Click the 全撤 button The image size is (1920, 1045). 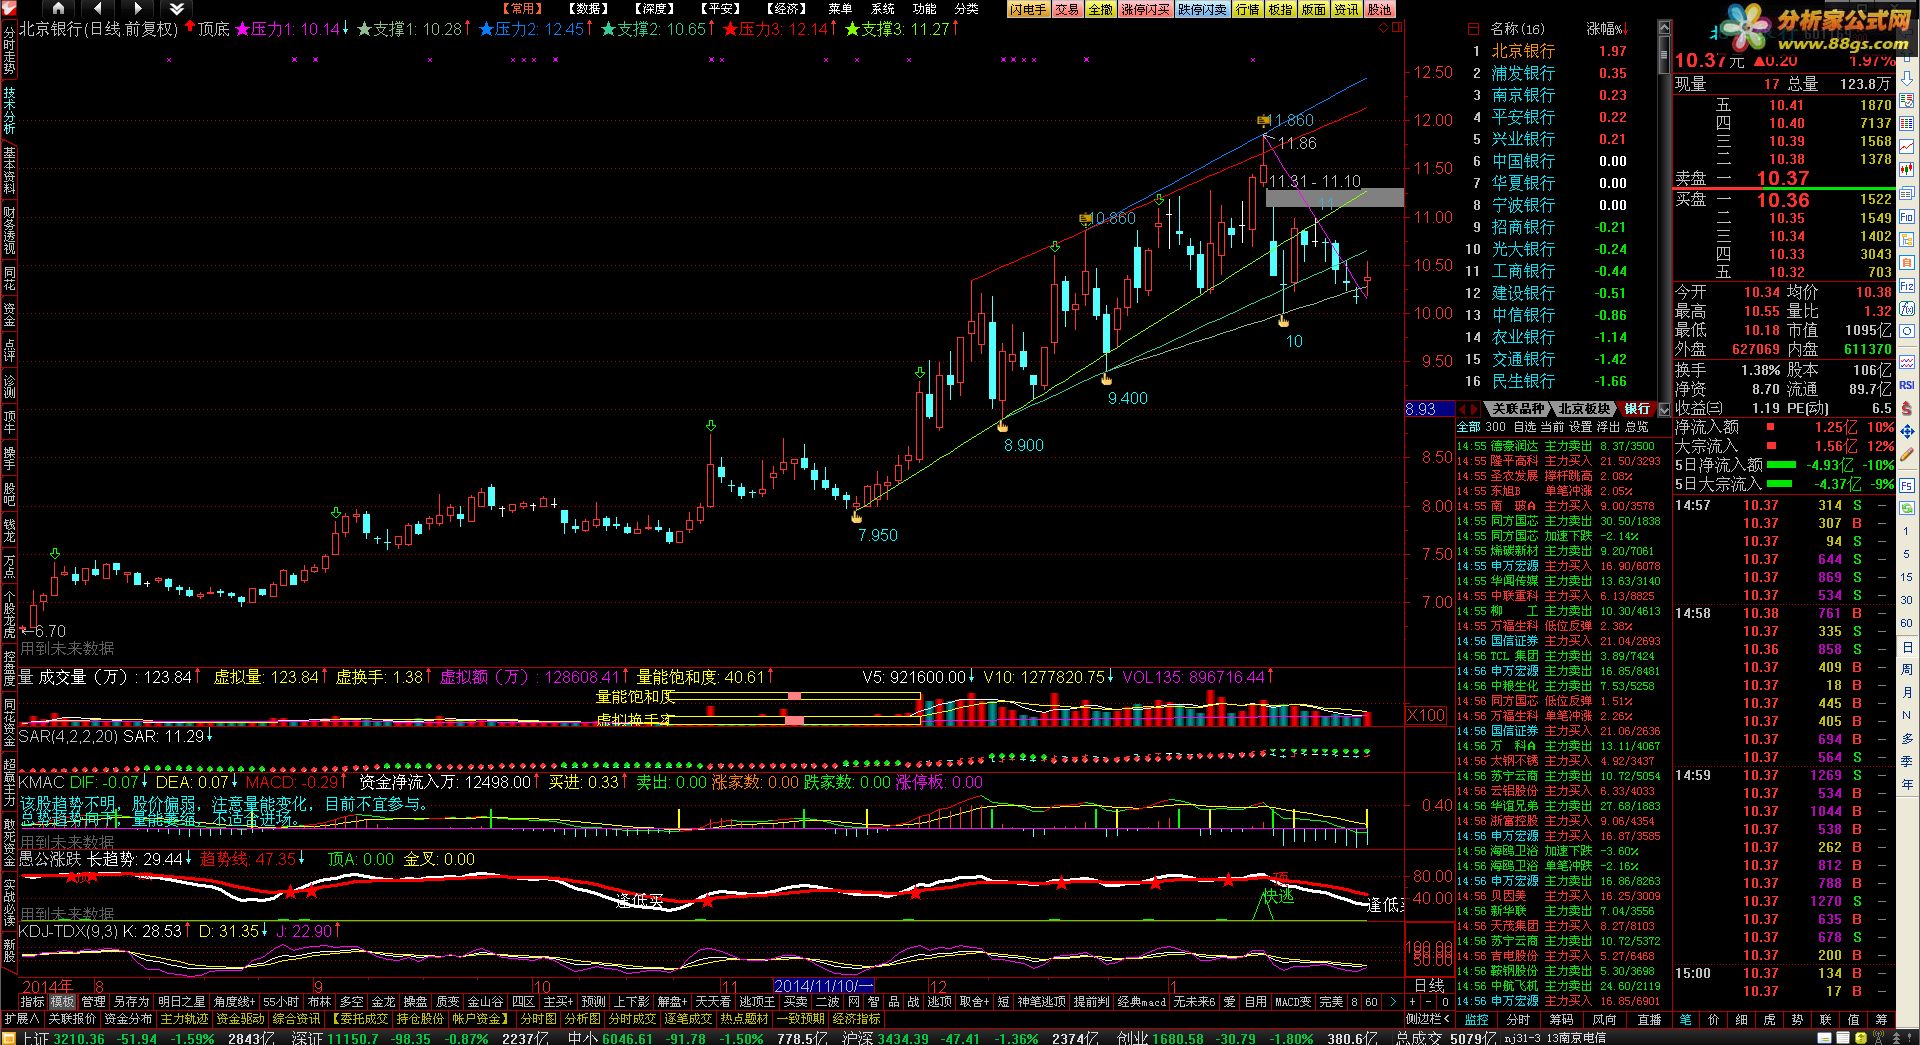coord(1100,9)
